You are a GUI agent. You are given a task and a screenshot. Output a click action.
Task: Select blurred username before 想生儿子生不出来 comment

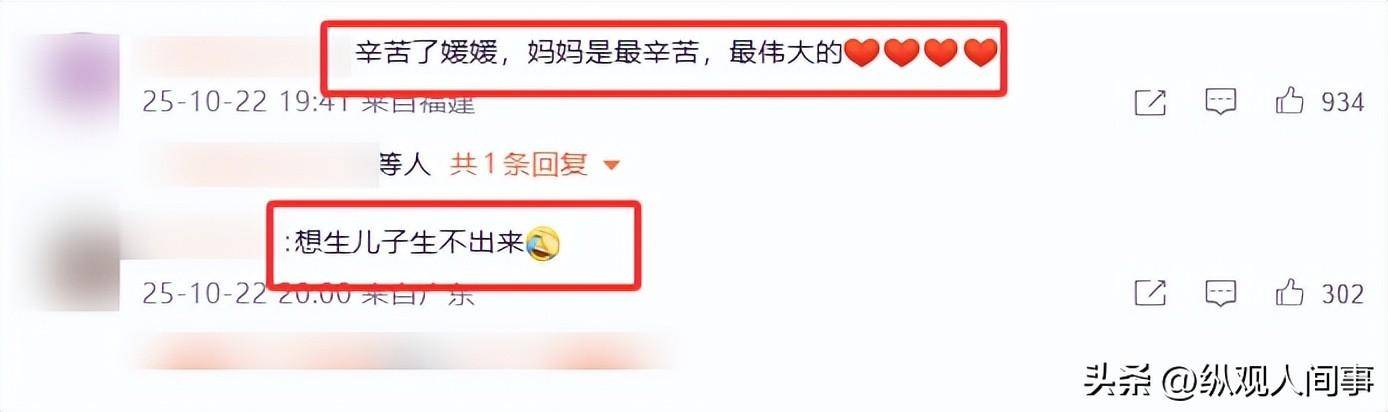201,245
